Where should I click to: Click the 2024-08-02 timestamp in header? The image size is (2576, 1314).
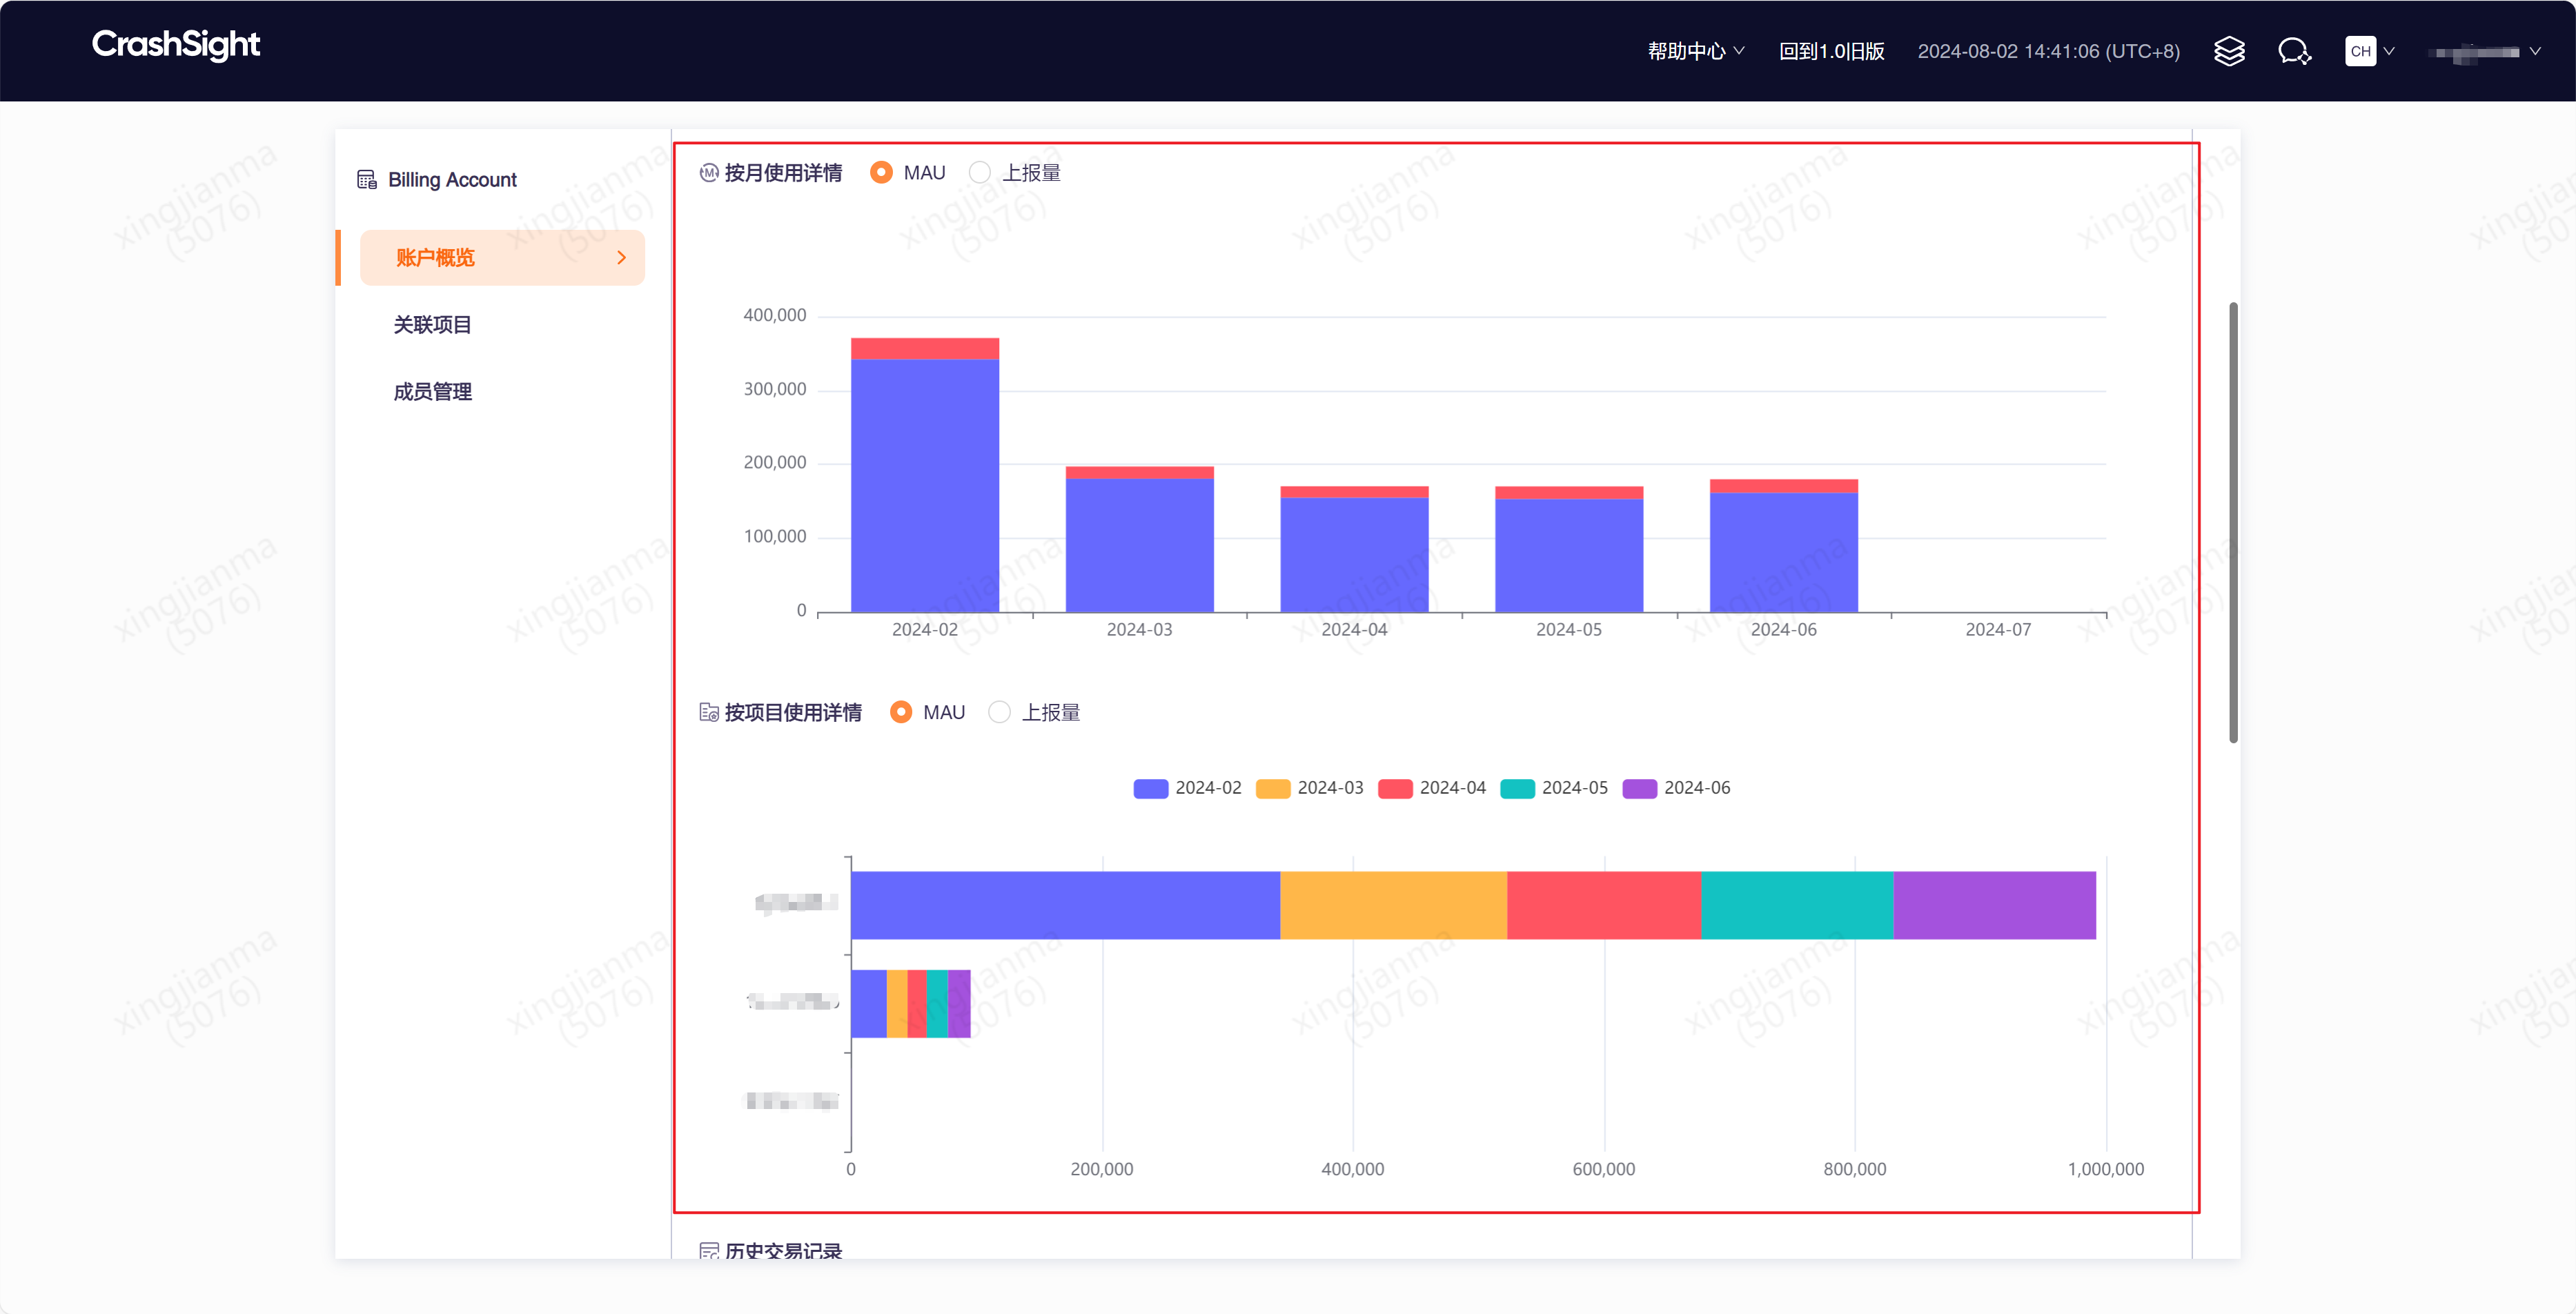(x=2048, y=51)
